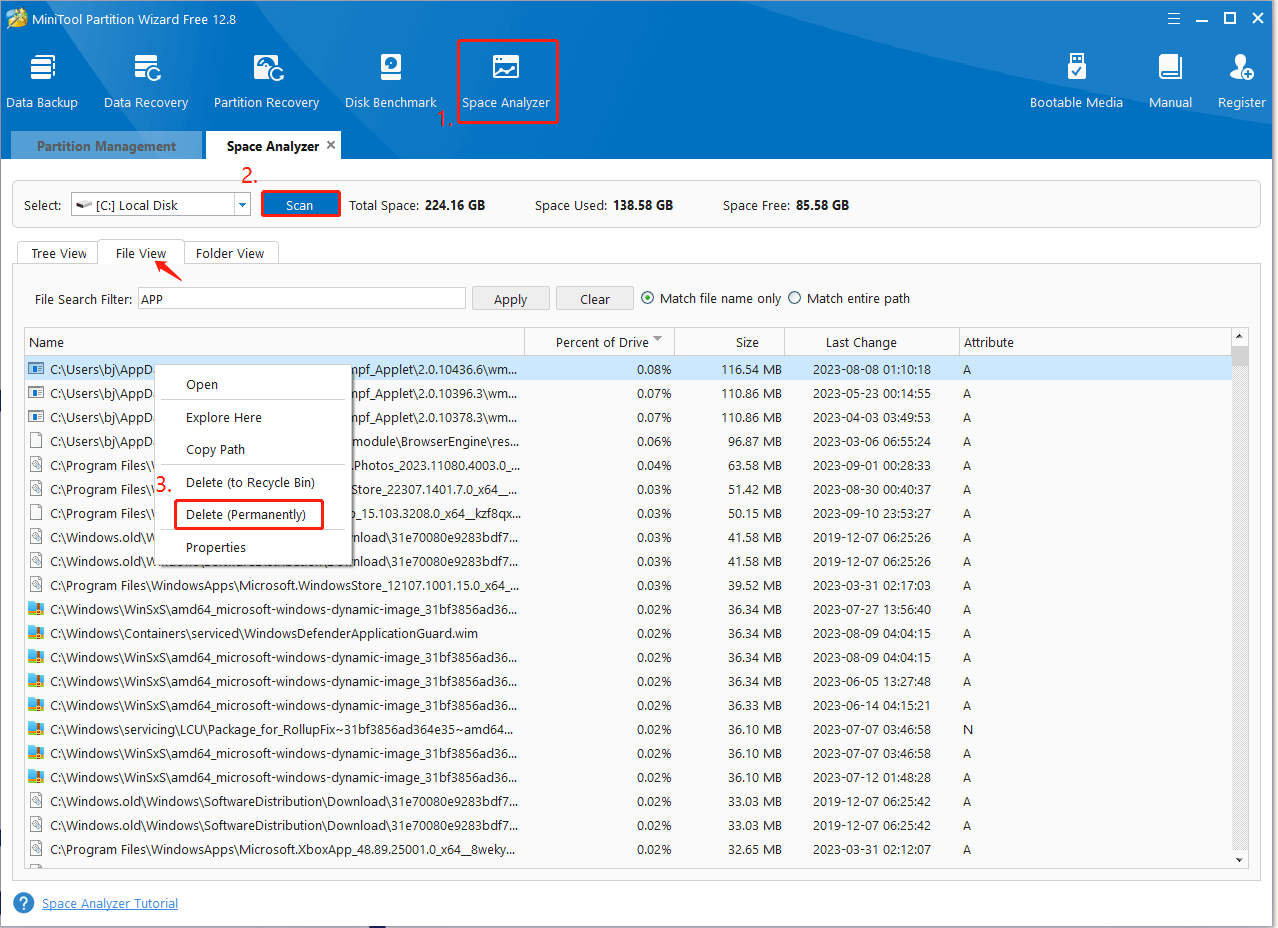
Task: Sort by the Attribute column header
Action: (1095, 342)
